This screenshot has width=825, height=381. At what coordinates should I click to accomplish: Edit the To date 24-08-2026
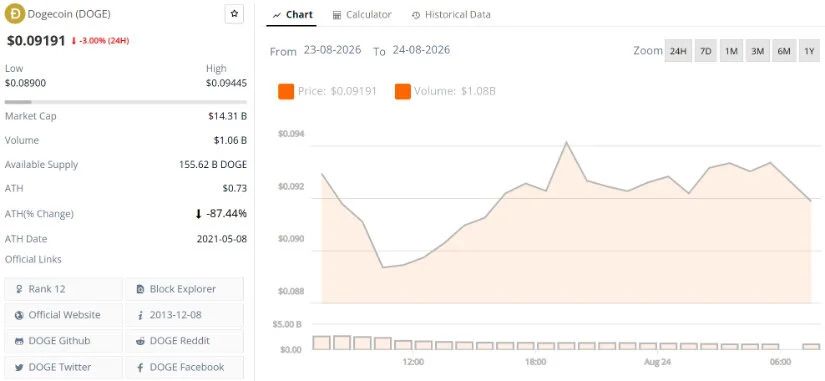point(421,50)
